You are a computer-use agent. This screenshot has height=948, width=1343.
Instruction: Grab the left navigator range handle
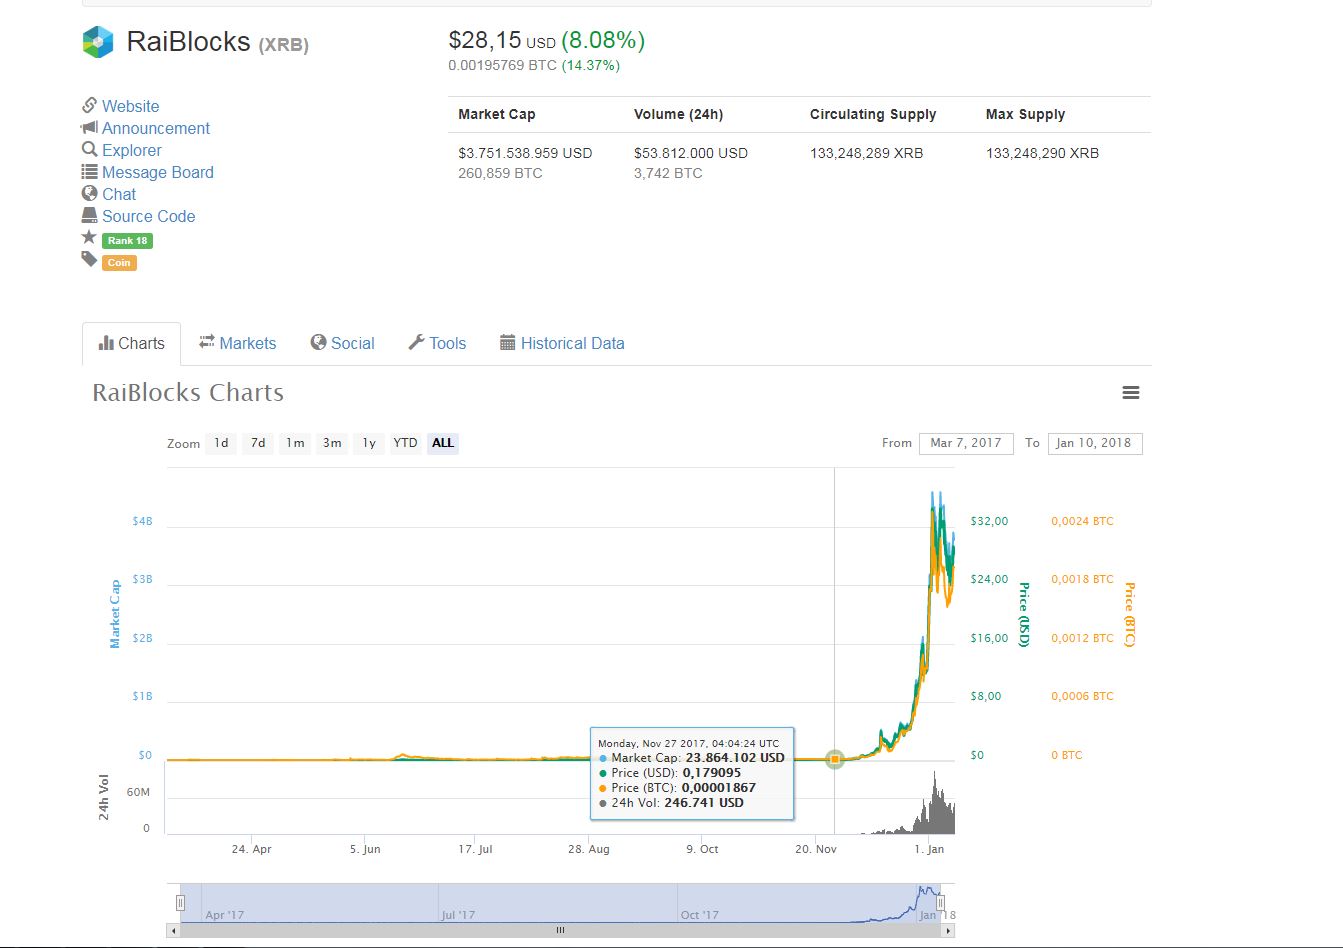[180, 903]
